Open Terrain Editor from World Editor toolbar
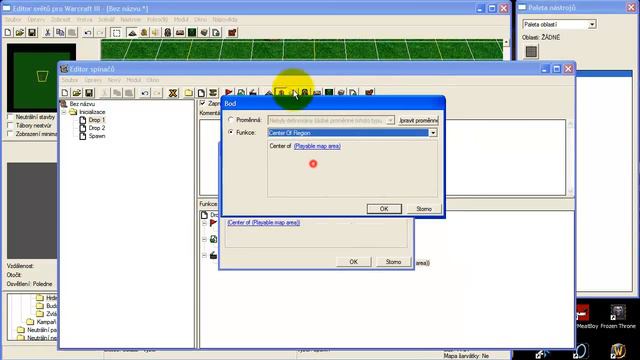The height and width of the screenshot is (360, 640). 132,32
